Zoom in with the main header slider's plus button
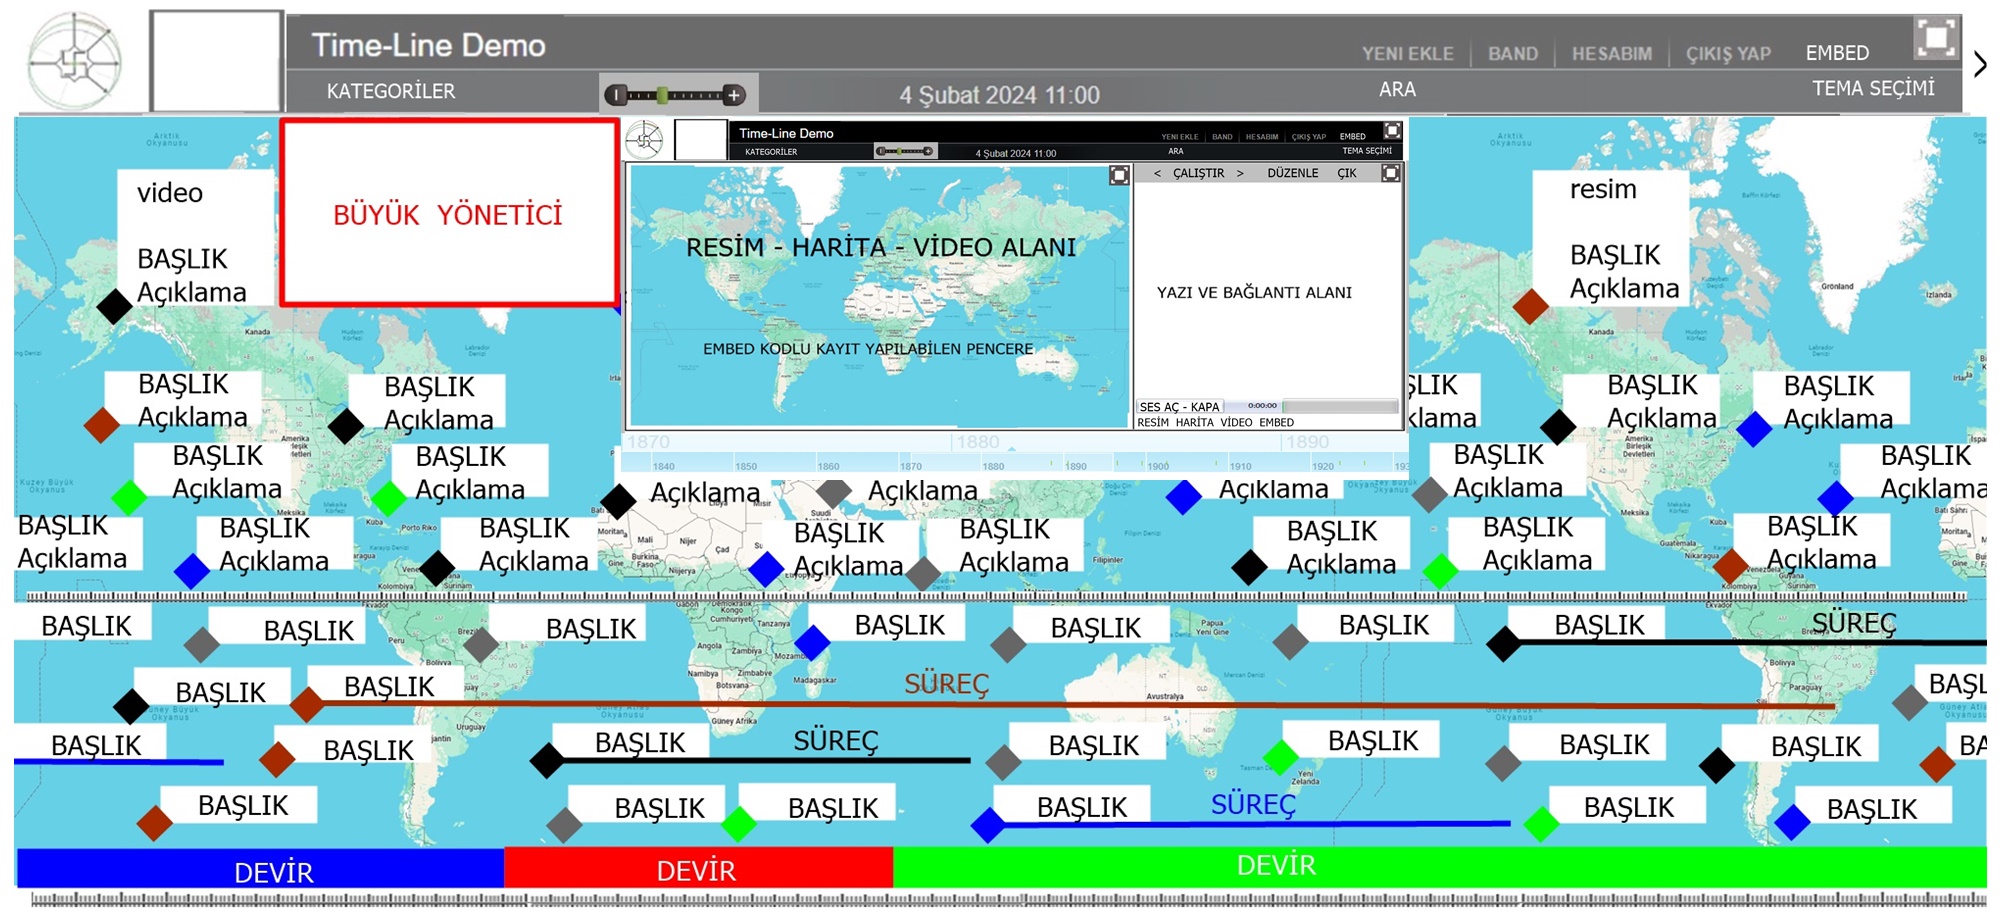This screenshot has height=921, width=2000. (x=734, y=95)
